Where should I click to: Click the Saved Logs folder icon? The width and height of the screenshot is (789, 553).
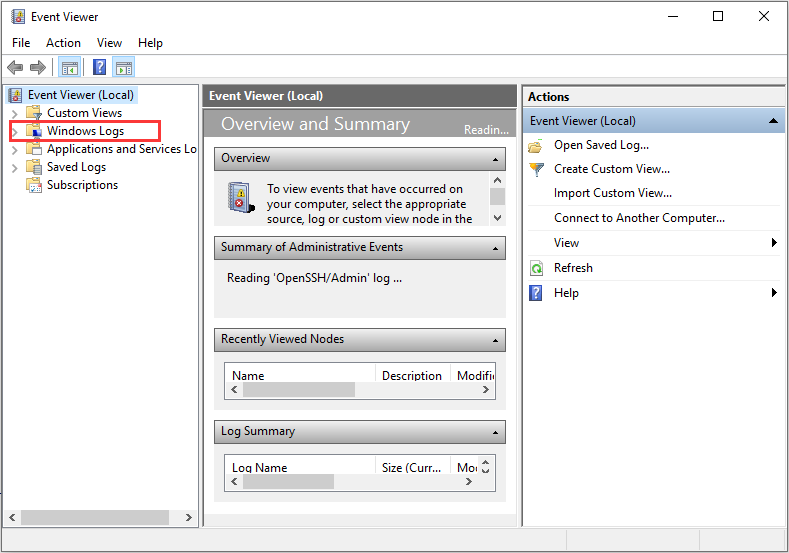click(x=34, y=167)
